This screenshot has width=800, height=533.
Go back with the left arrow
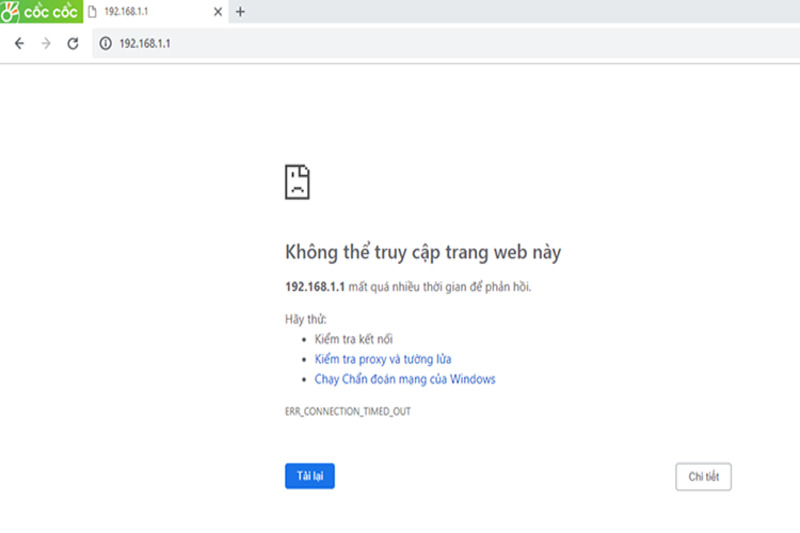(19, 43)
